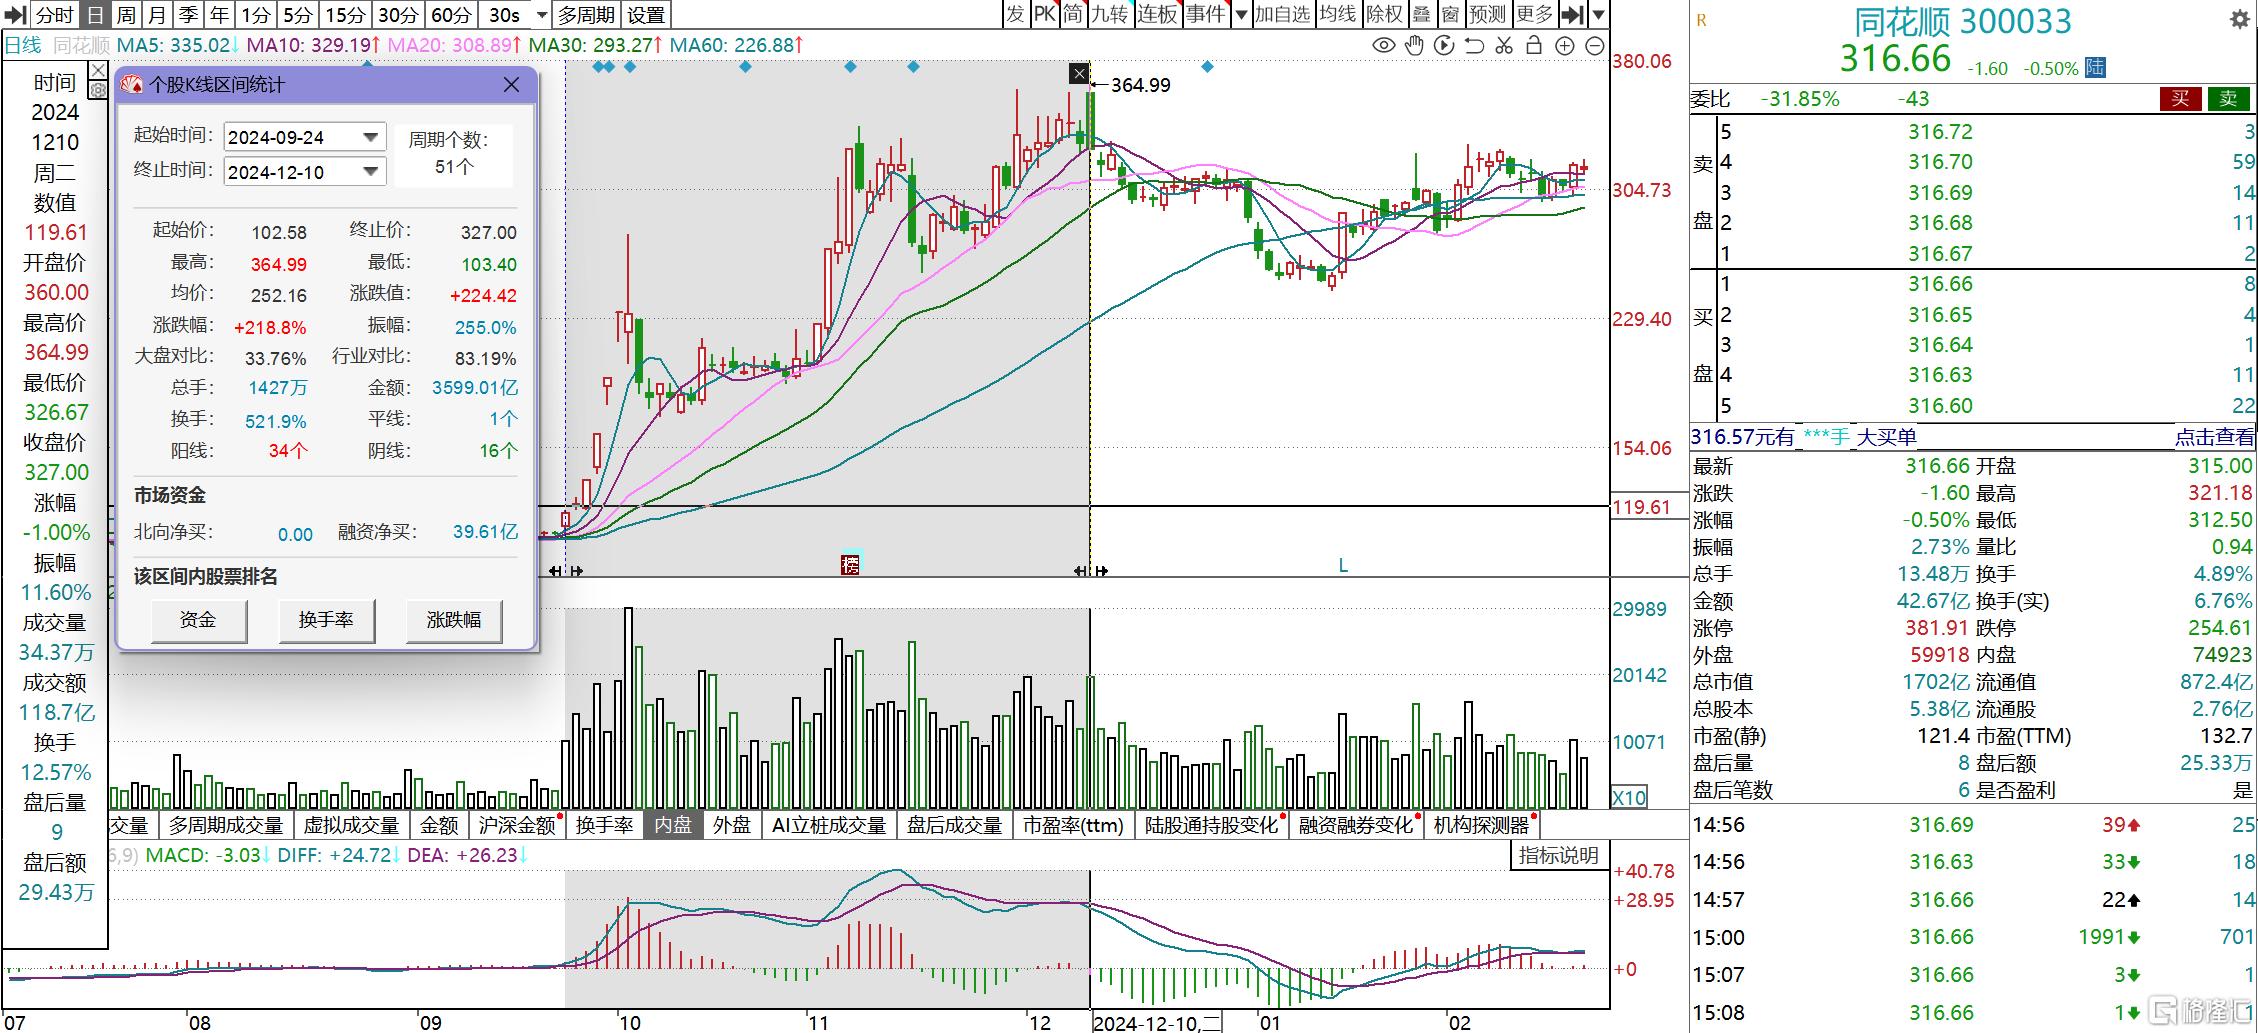Open the 设置 settings button in the toolbar
Image resolution: width=2258 pixels, height=1033 pixels.
click(646, 15)
